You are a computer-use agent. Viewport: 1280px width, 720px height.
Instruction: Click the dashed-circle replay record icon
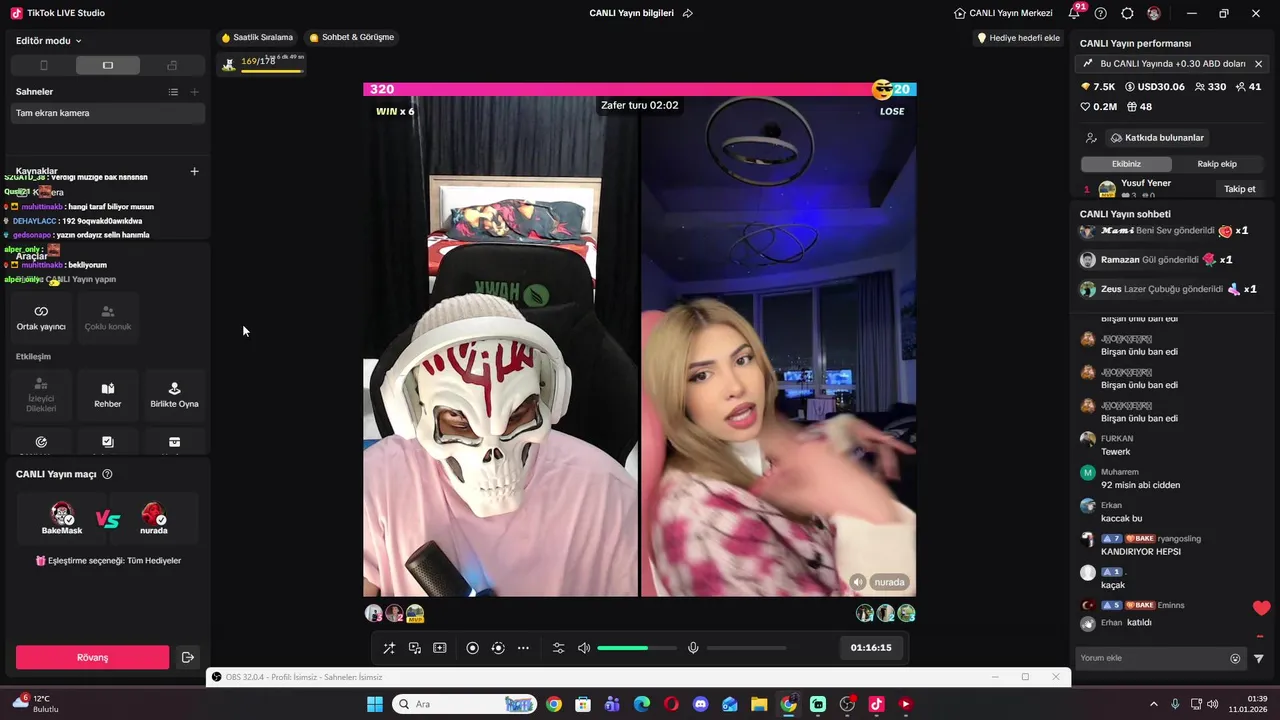pyautogui.click(x=498, y=648)
